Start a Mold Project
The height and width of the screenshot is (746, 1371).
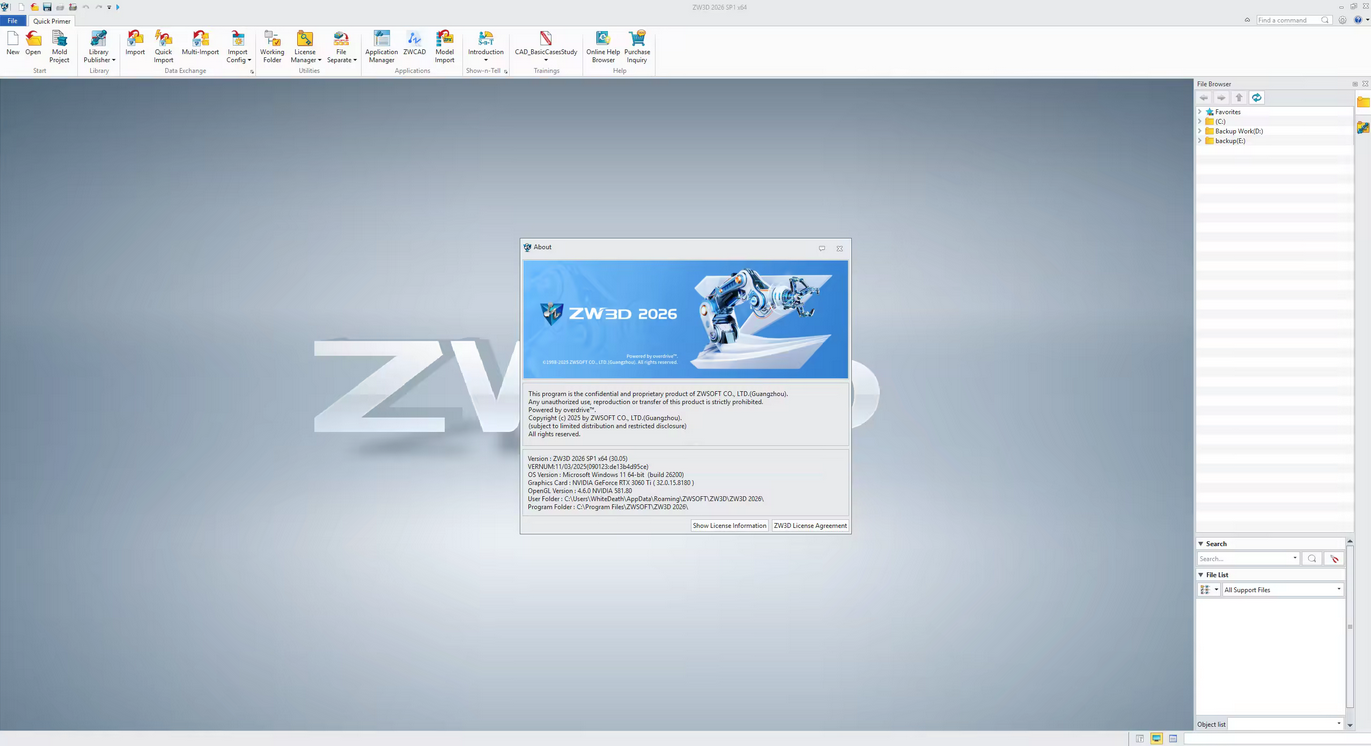(59, 47)
